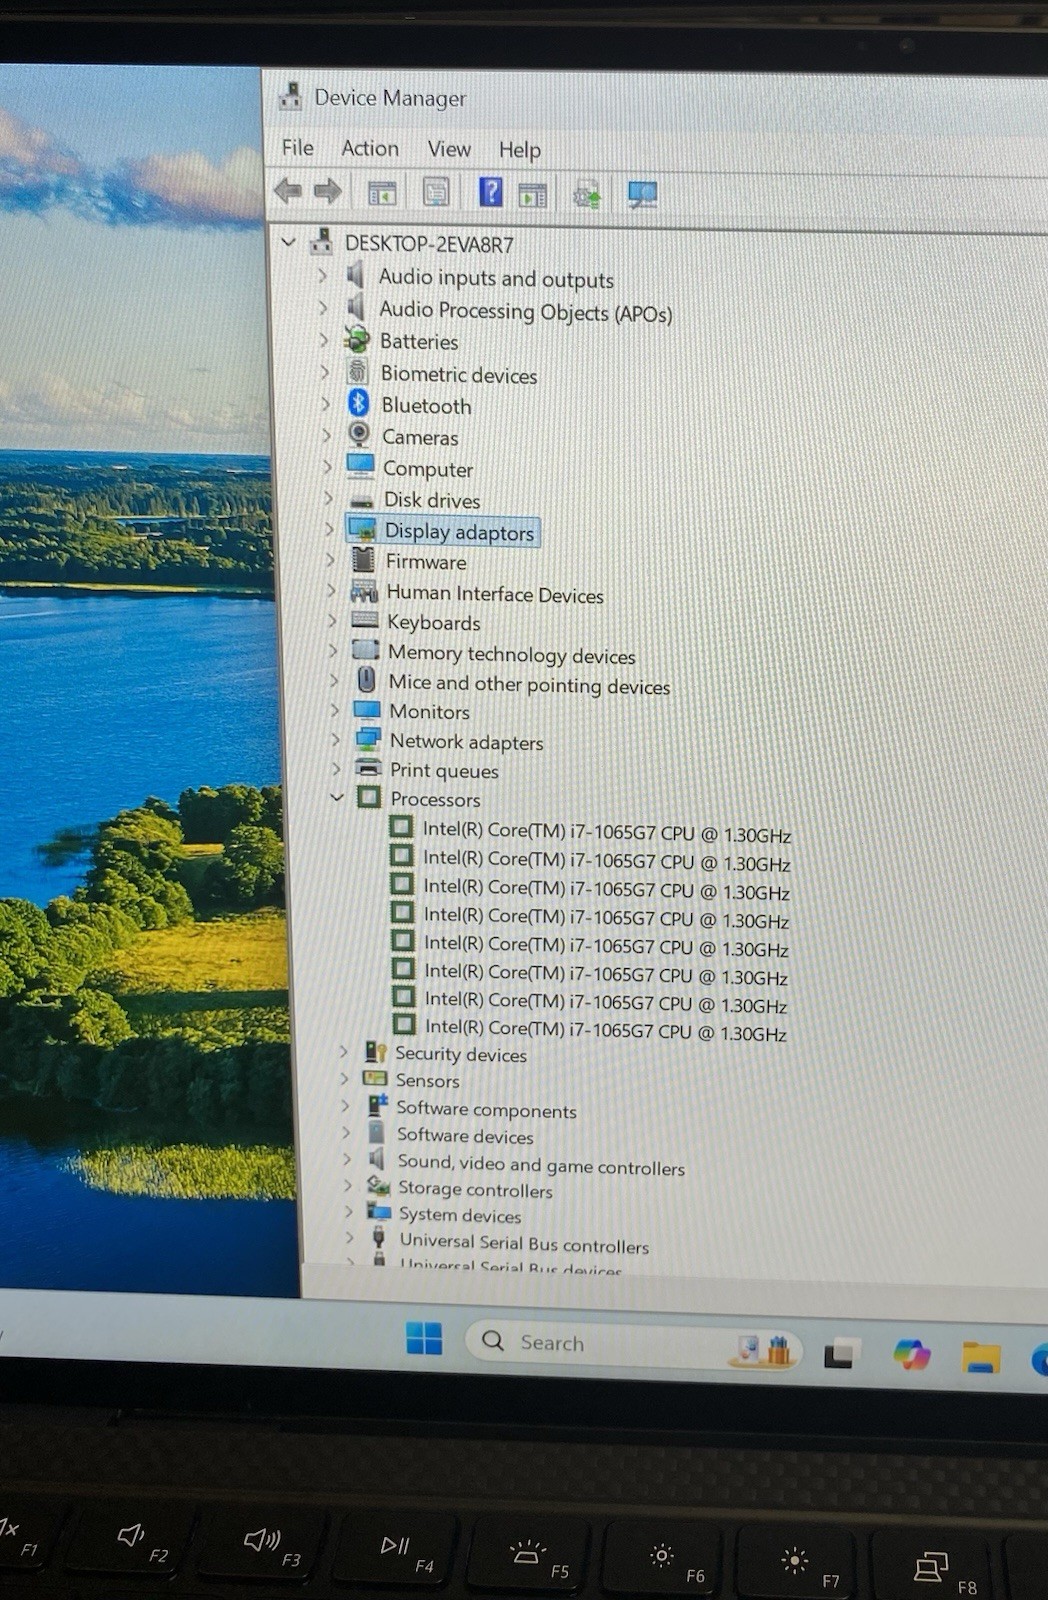Screen dimensions: 1048x1600
Task: Click the taskbar Search box
Action: (633, 1343)
